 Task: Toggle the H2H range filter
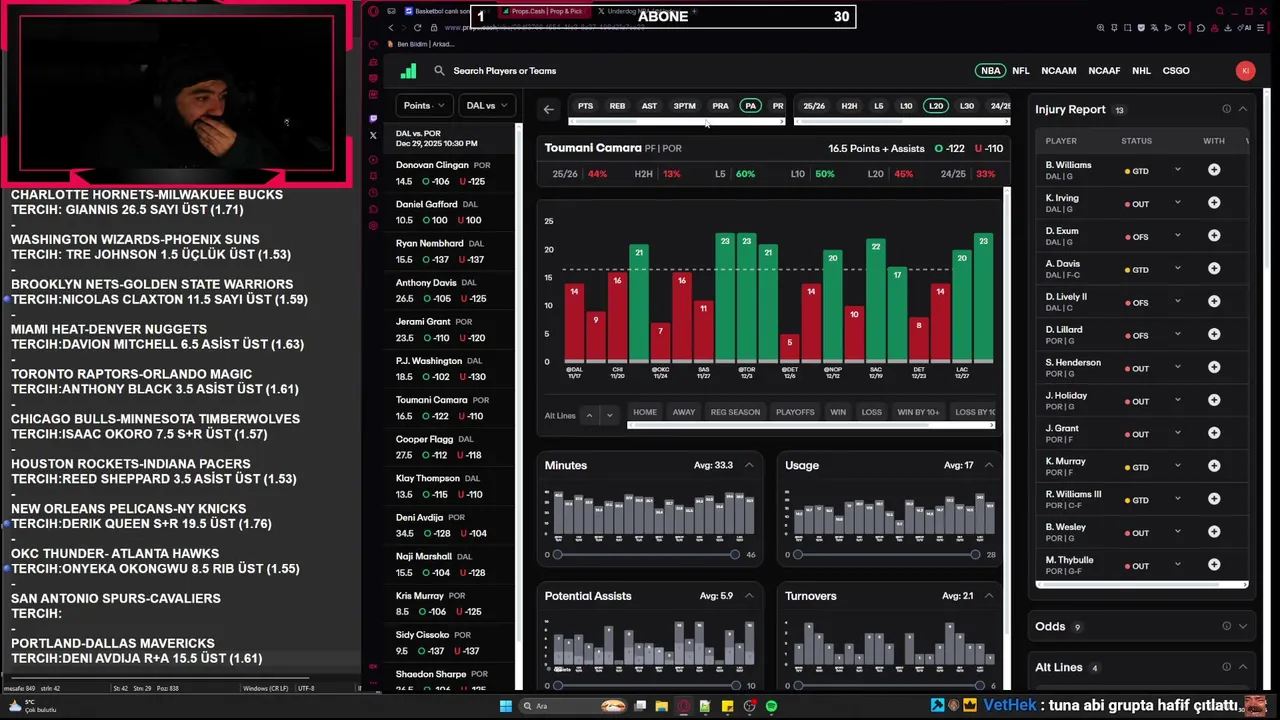pos(849,106)
